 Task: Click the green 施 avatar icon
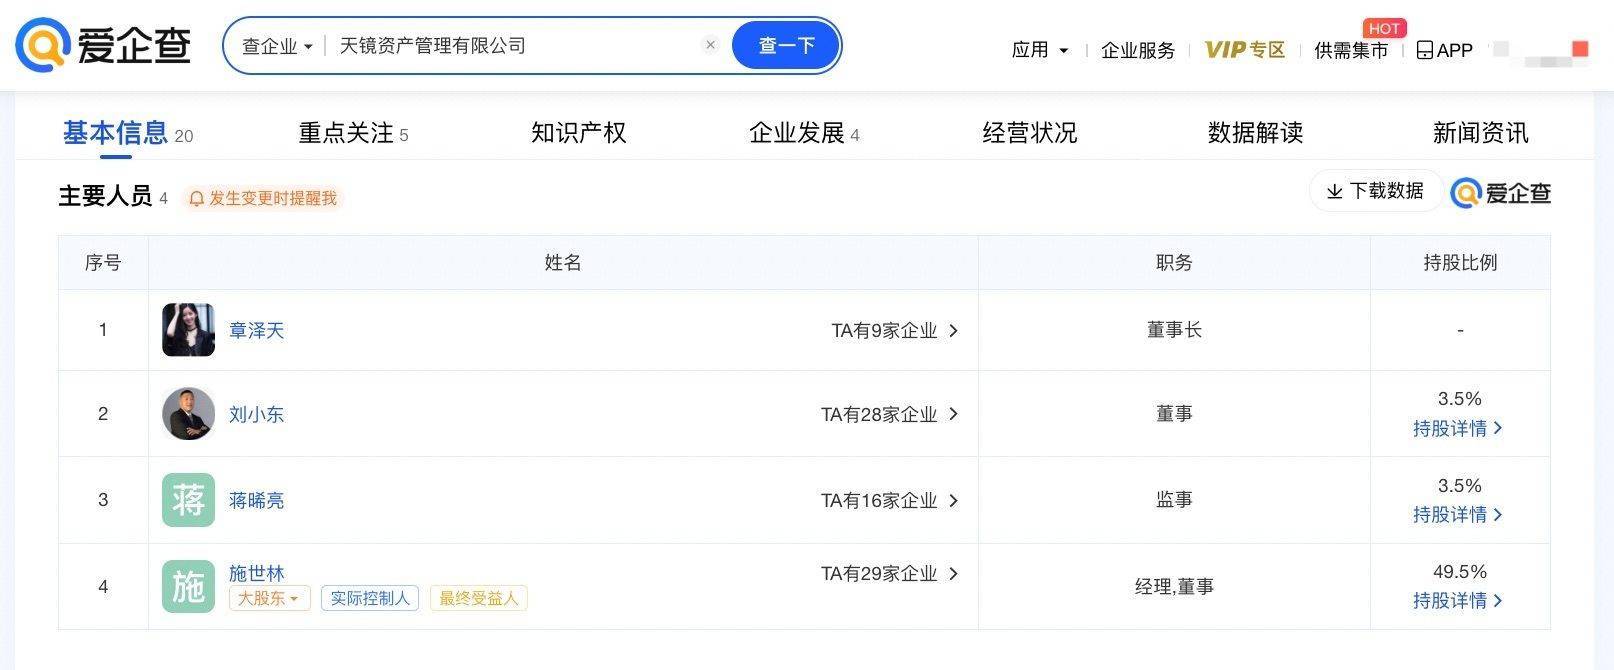pyautogui.click(x=188, y=586)
